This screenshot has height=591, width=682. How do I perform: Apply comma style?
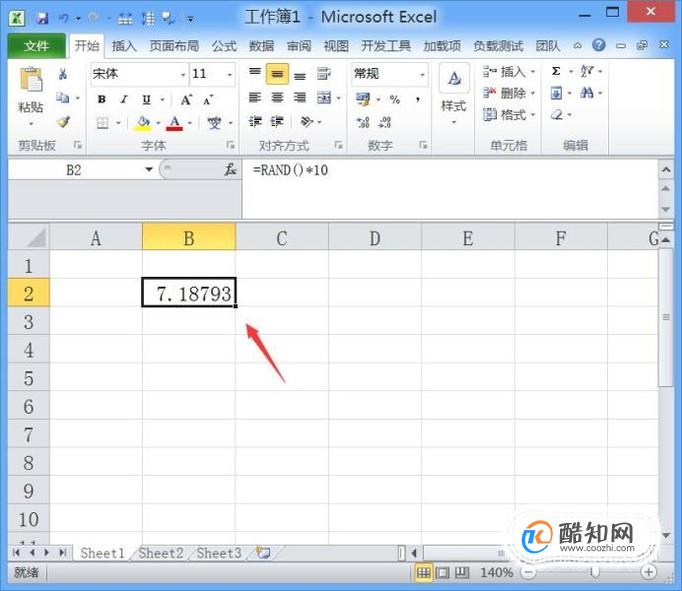click(418, 100)
